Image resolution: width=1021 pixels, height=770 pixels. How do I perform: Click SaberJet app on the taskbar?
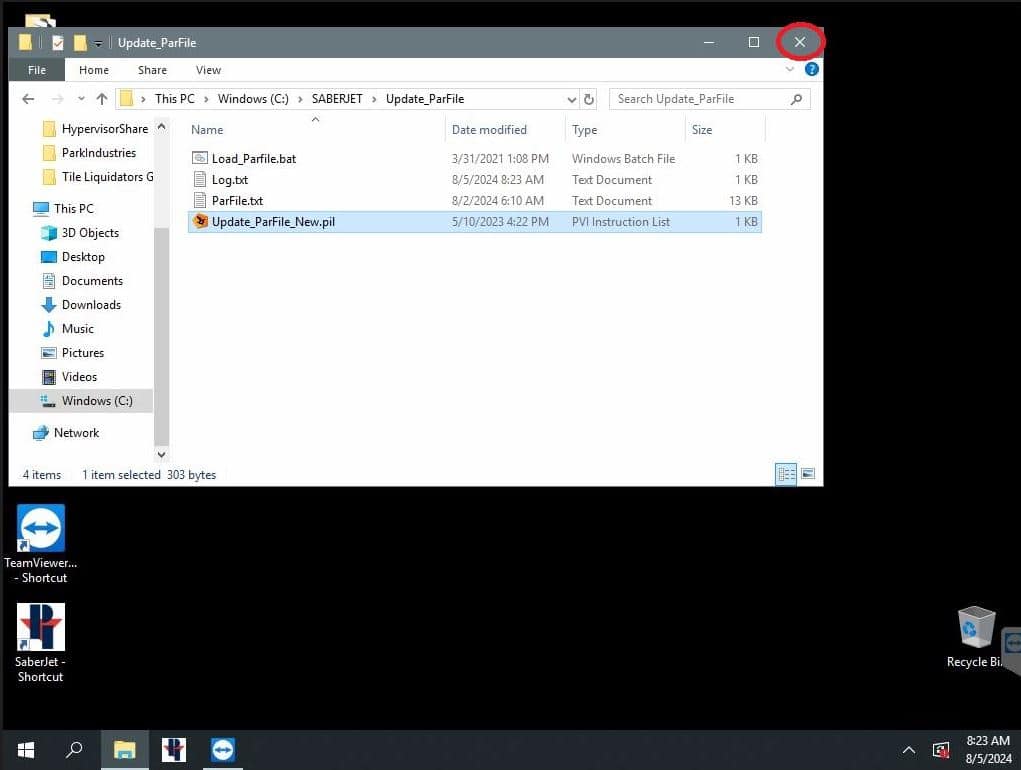pos(174,750)
